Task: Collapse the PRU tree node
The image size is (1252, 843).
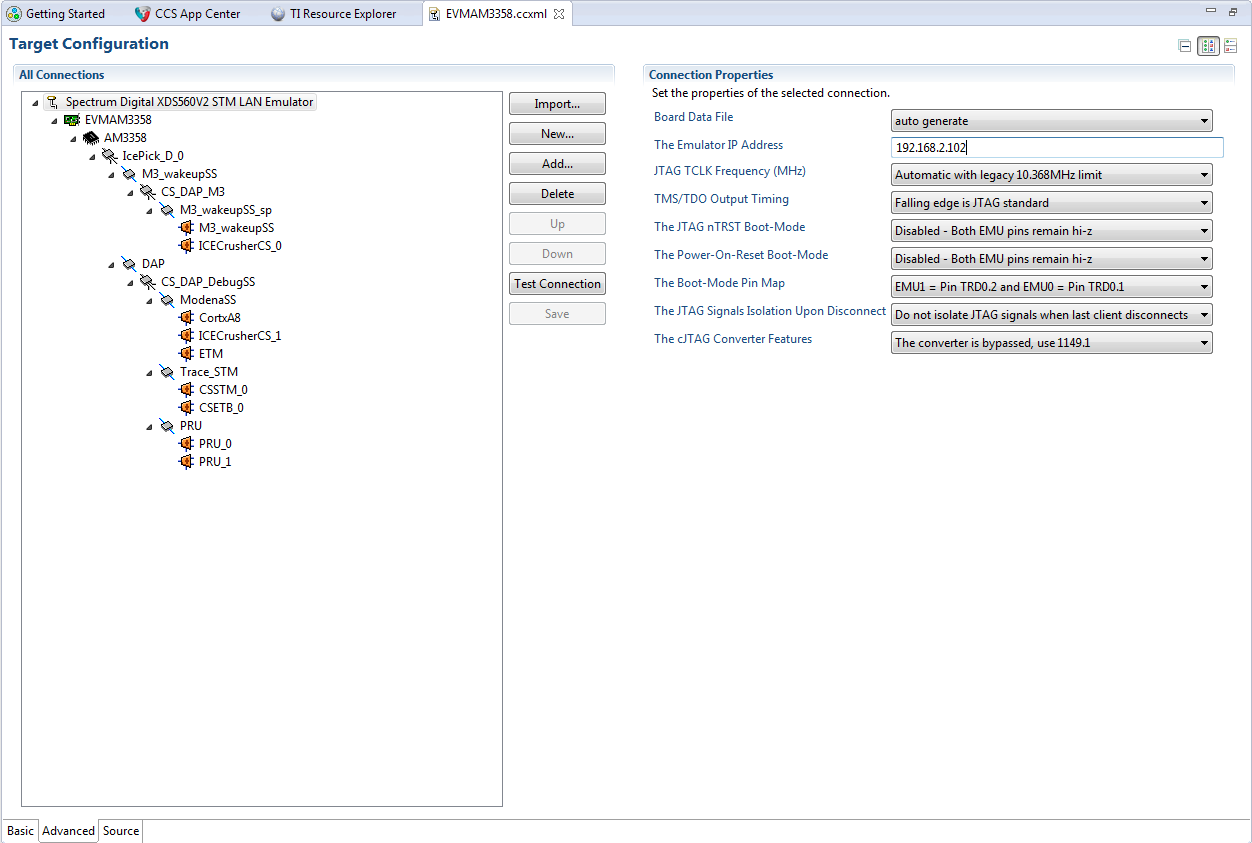Action: [150, 426]
